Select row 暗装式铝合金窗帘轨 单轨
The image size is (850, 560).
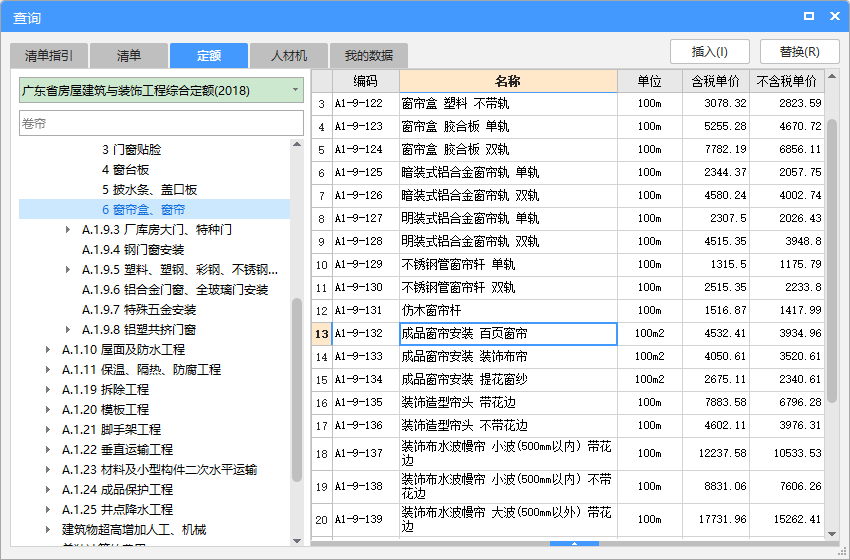(x=568, y=172)
